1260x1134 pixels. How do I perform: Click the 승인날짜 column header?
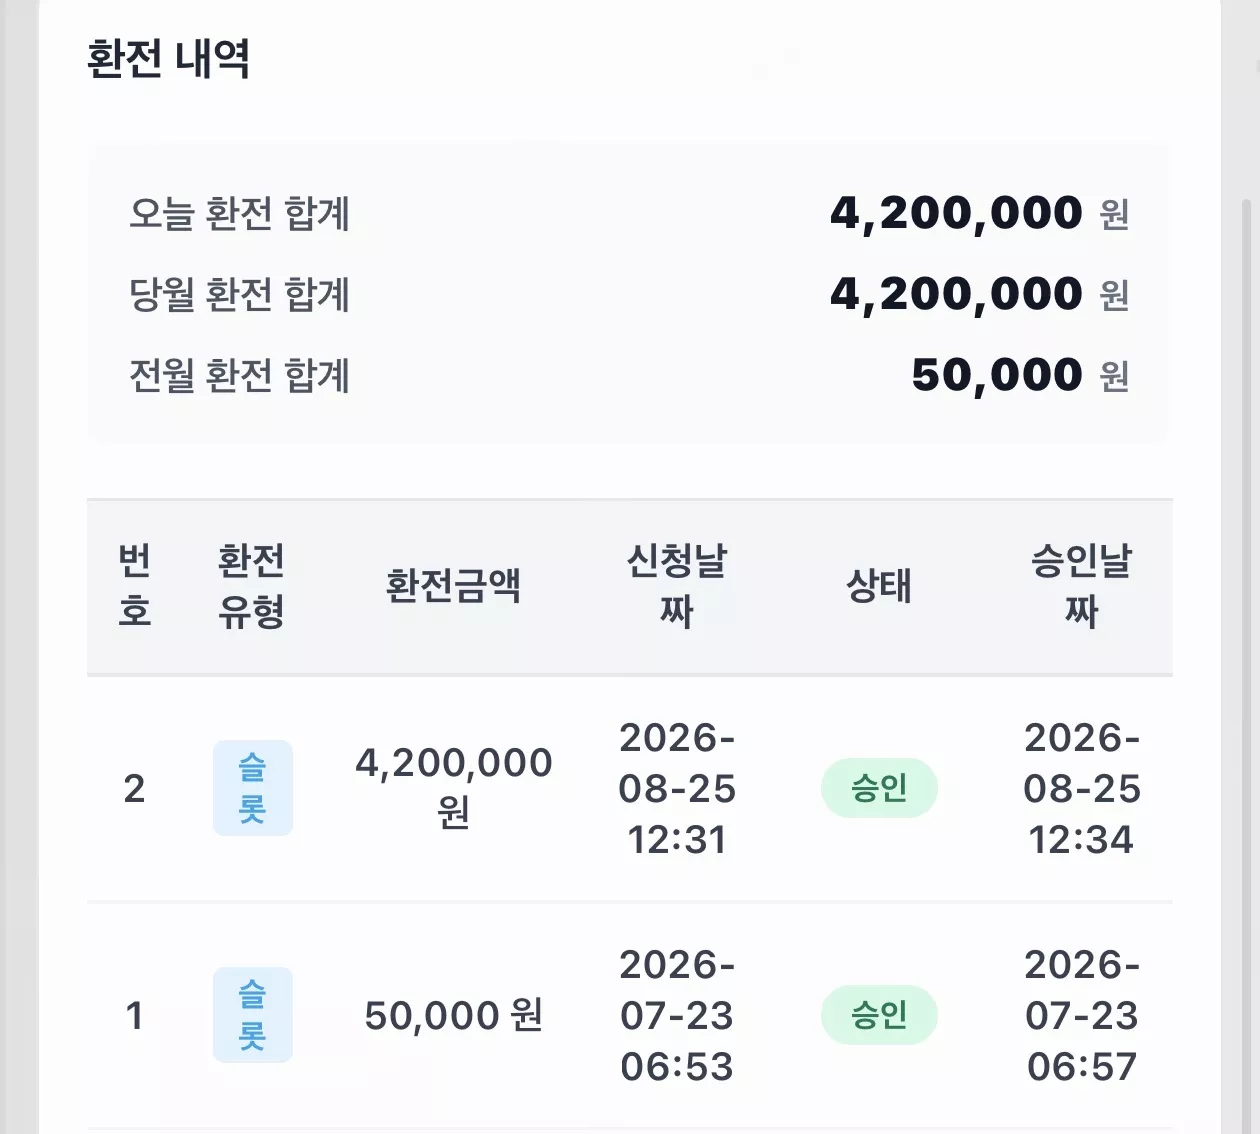(1082, 586)
